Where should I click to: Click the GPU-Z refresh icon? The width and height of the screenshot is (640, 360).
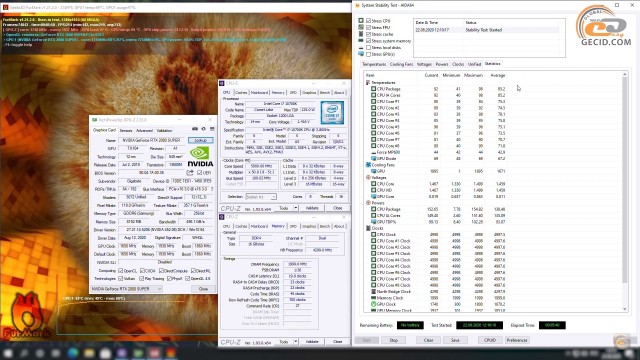pos(203,129)
